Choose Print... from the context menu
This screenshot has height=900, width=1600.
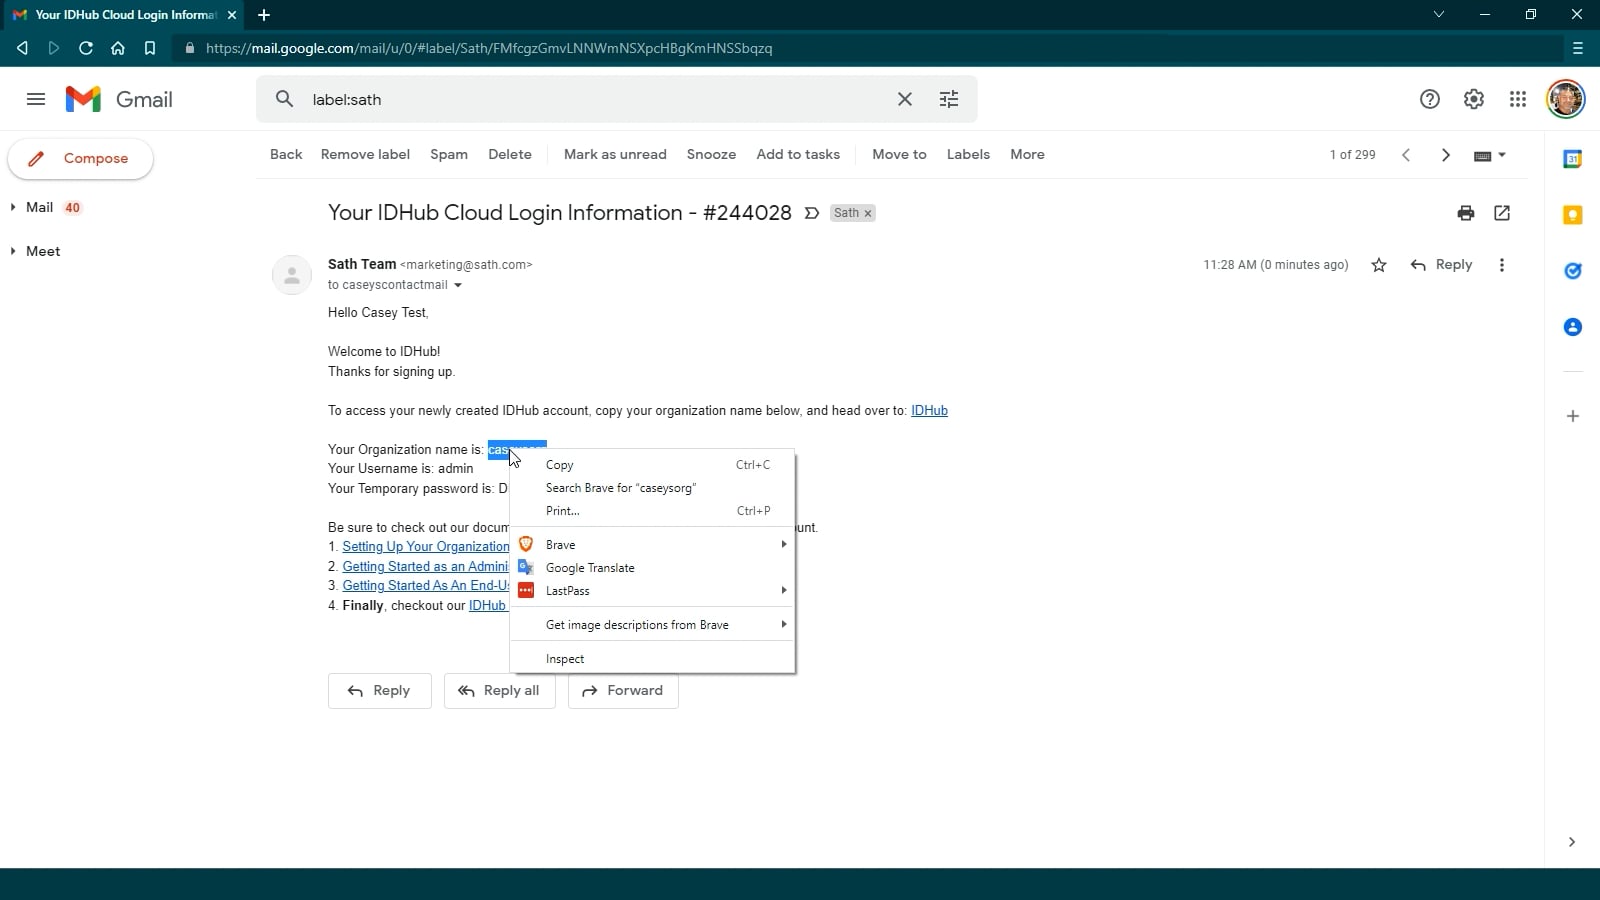652,511
